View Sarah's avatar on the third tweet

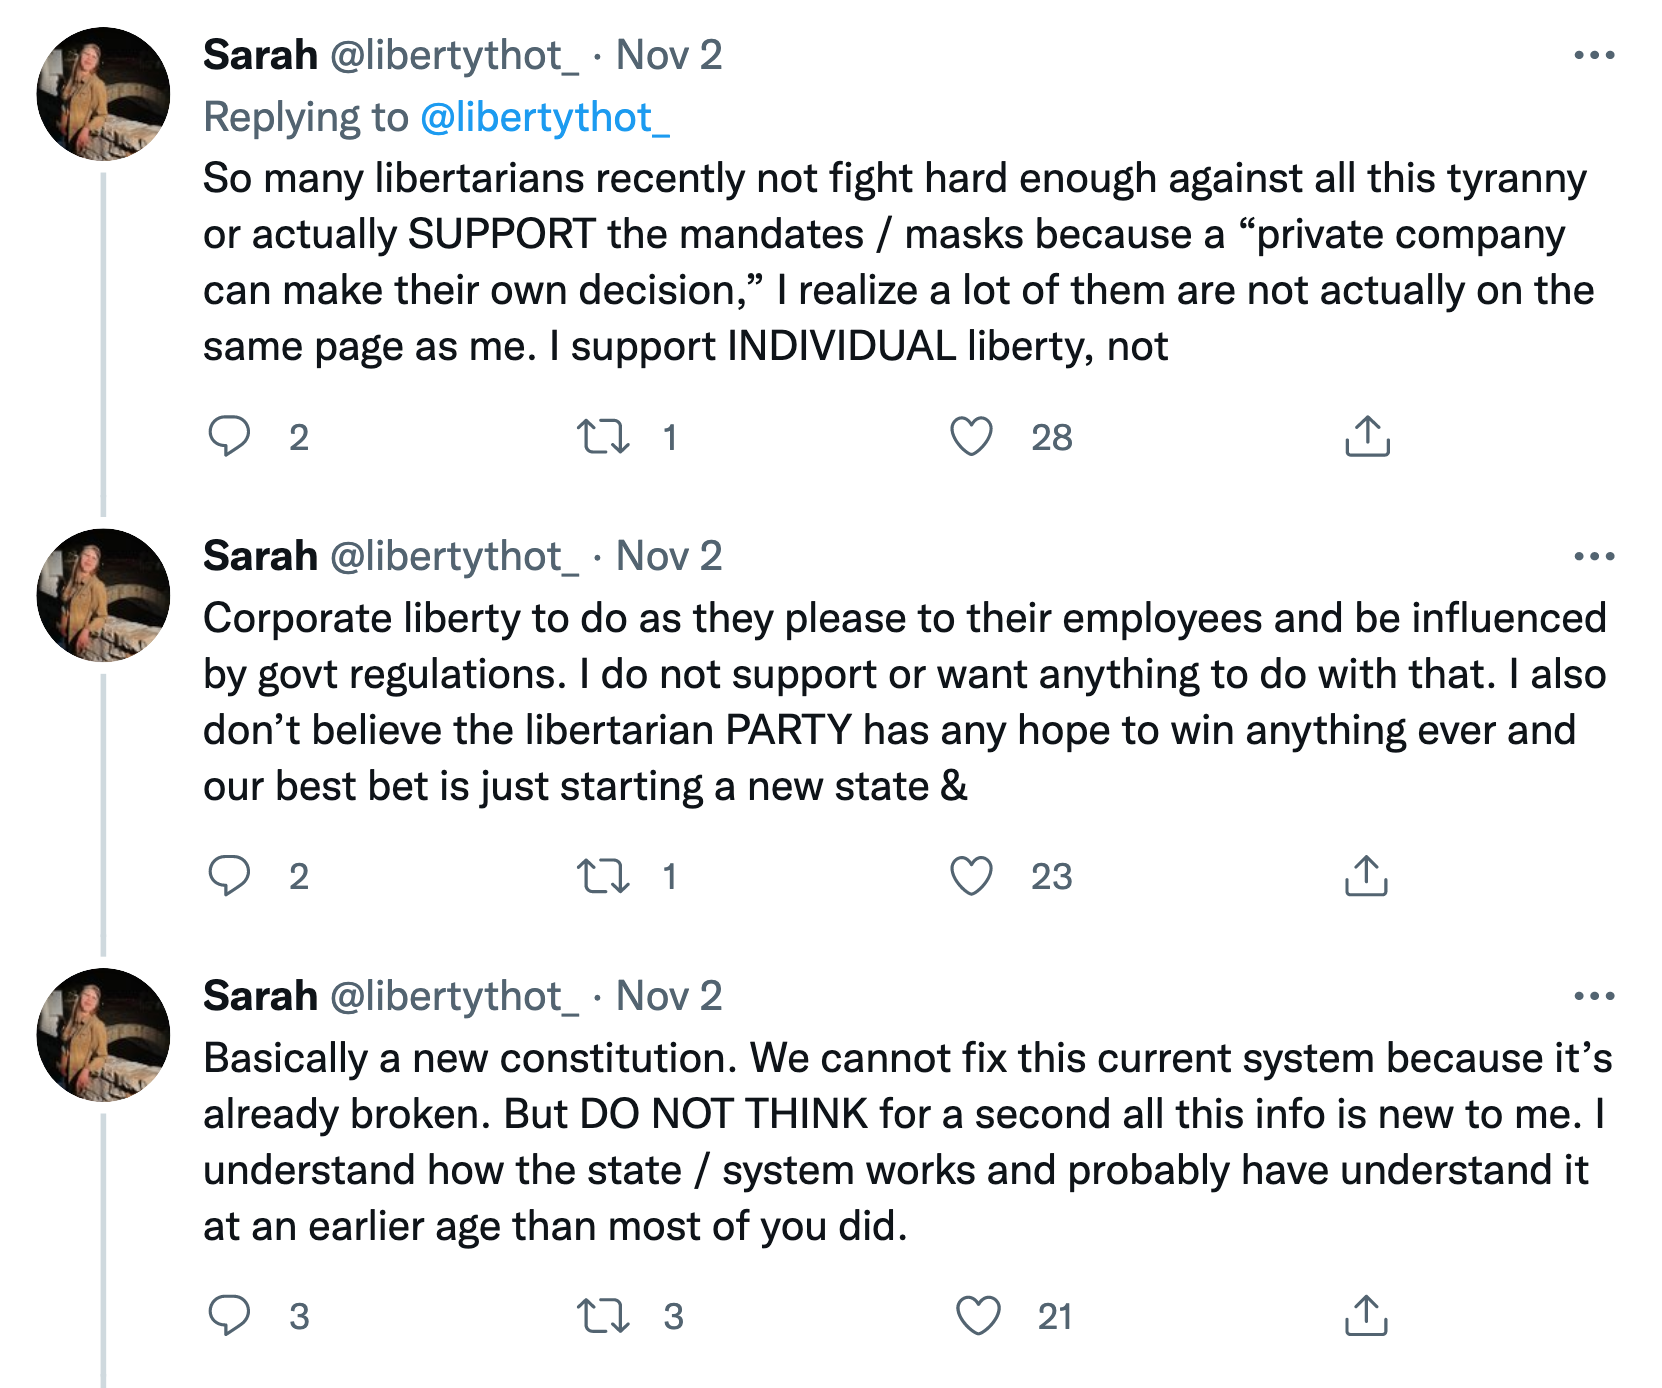103,1035
